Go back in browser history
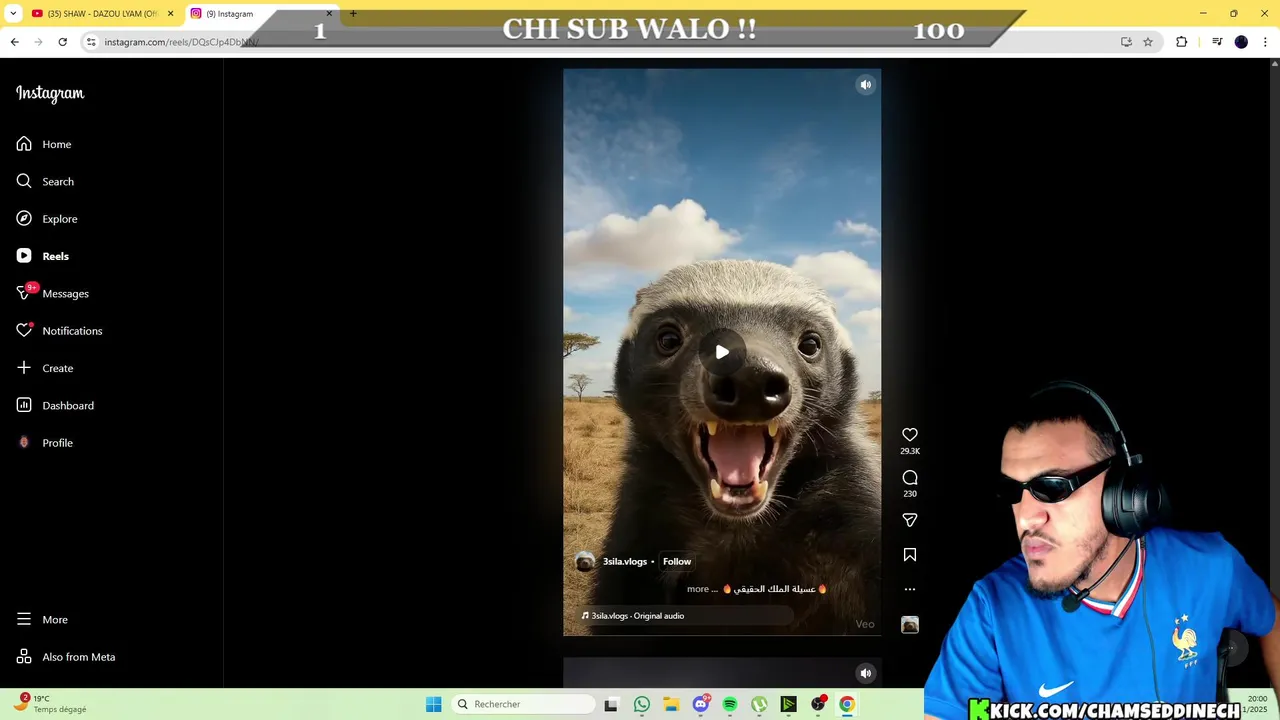1280x720 pixels. pos(14,42)
